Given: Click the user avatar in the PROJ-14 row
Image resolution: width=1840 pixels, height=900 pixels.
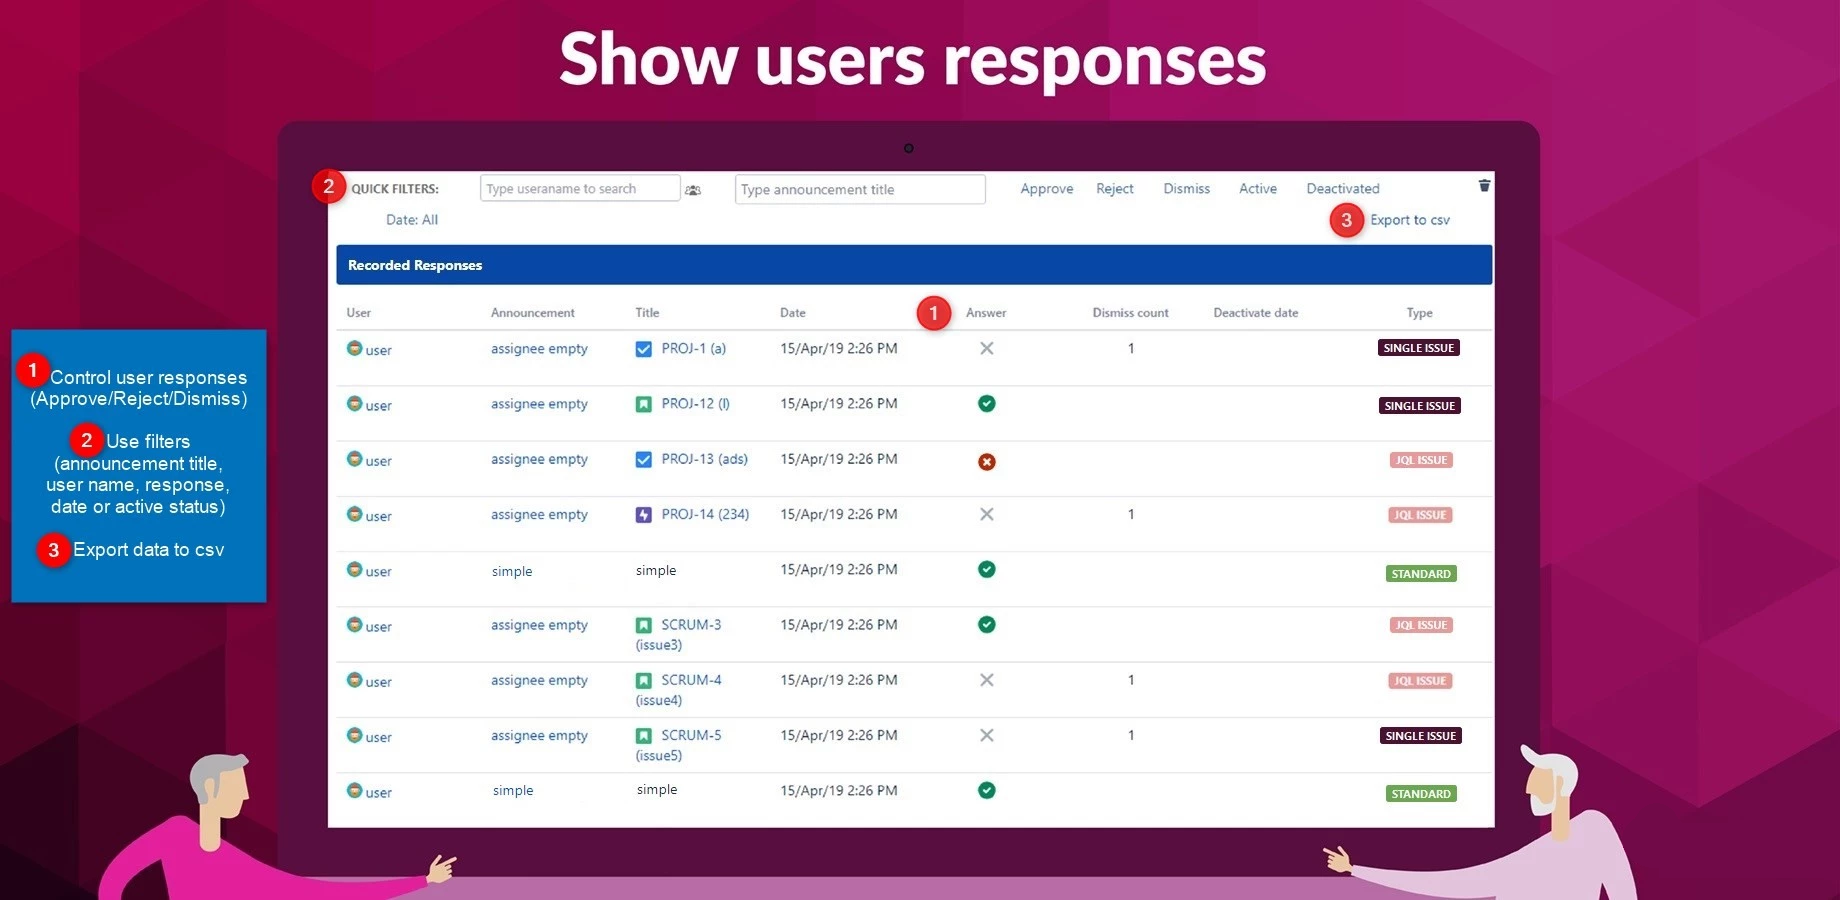Looking at the screenshot, I should coord(354,514).
